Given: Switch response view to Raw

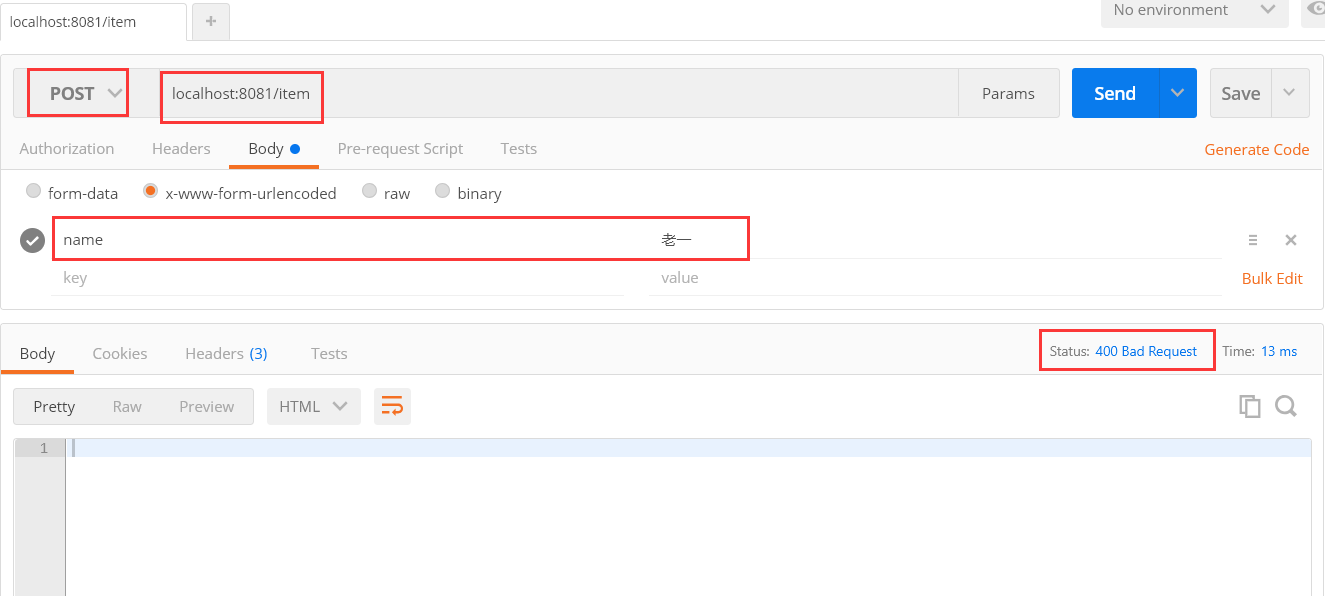Looking at the screenshot, I should click(x=127, y=406).
